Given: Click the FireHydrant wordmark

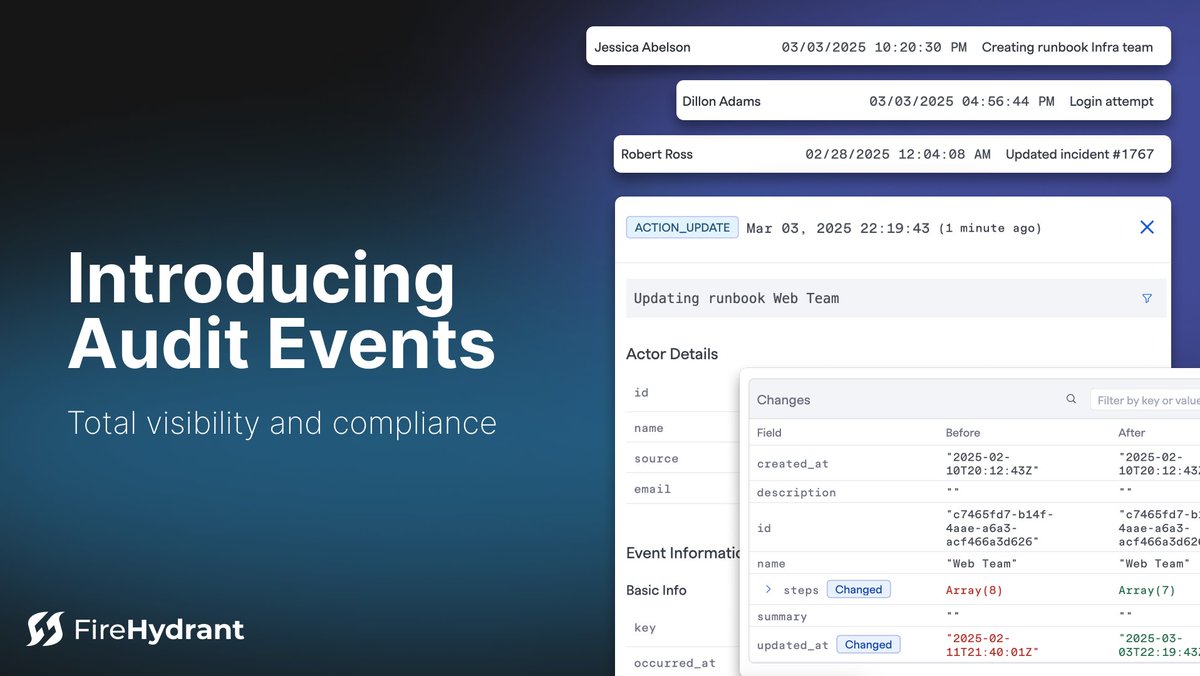Looking at the screenshot, I should (159, 630).
